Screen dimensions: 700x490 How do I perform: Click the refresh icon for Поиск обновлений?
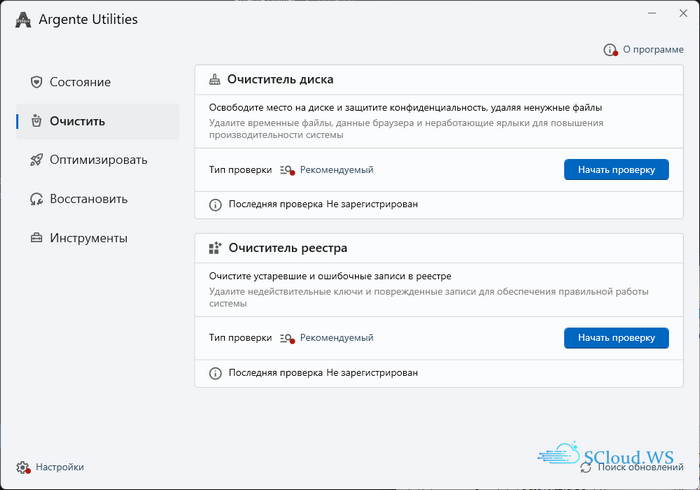pyautogui.click(x=586, y=467)
